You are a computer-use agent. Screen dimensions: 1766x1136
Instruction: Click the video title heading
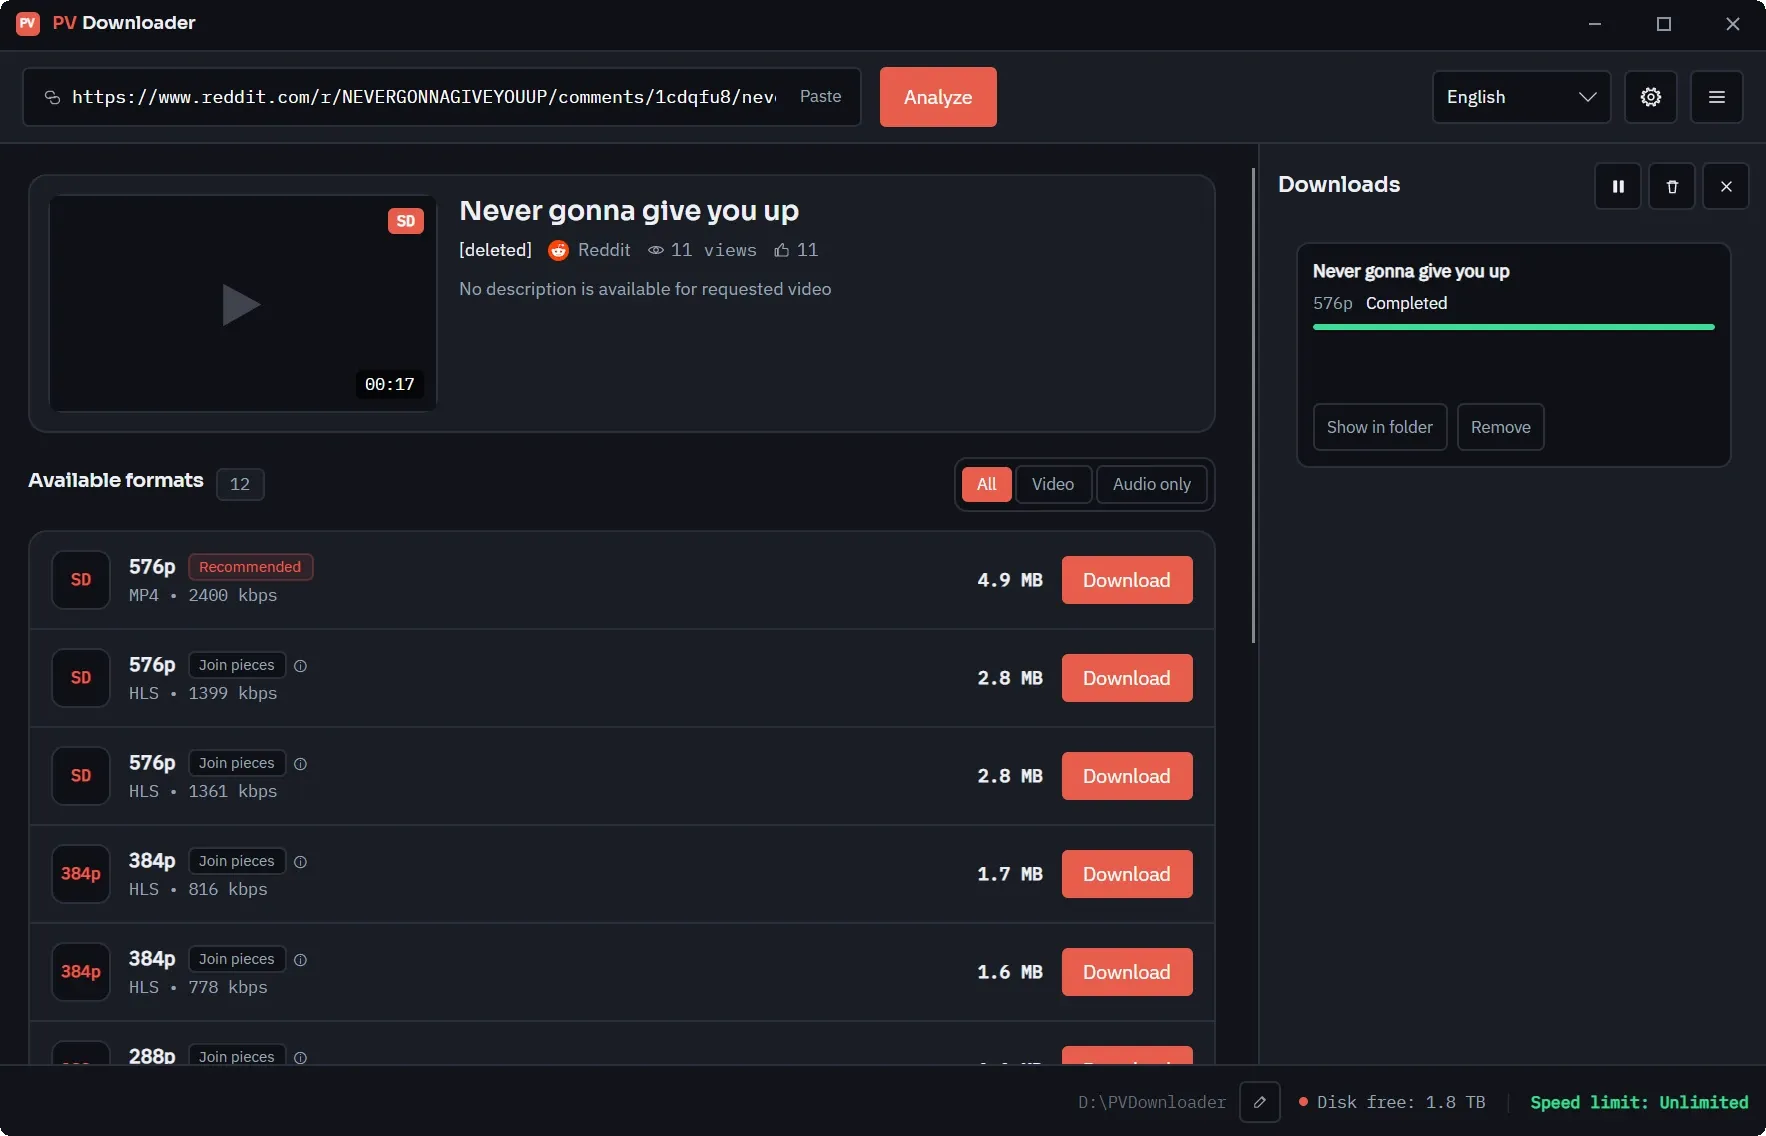click(629, 211)
